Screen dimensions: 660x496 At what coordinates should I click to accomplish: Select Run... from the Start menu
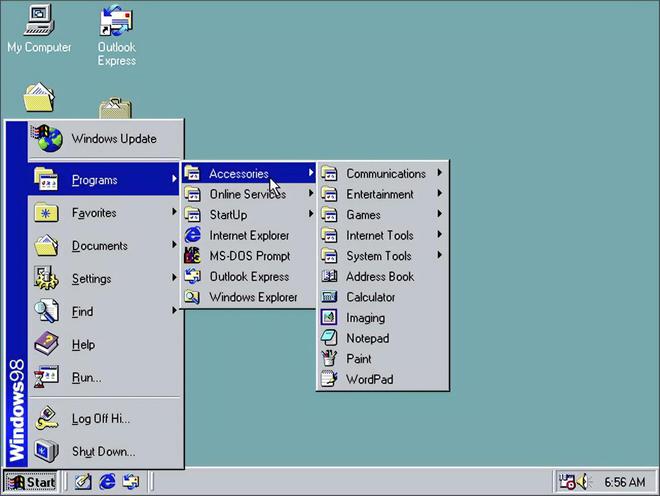click(104, 377)
